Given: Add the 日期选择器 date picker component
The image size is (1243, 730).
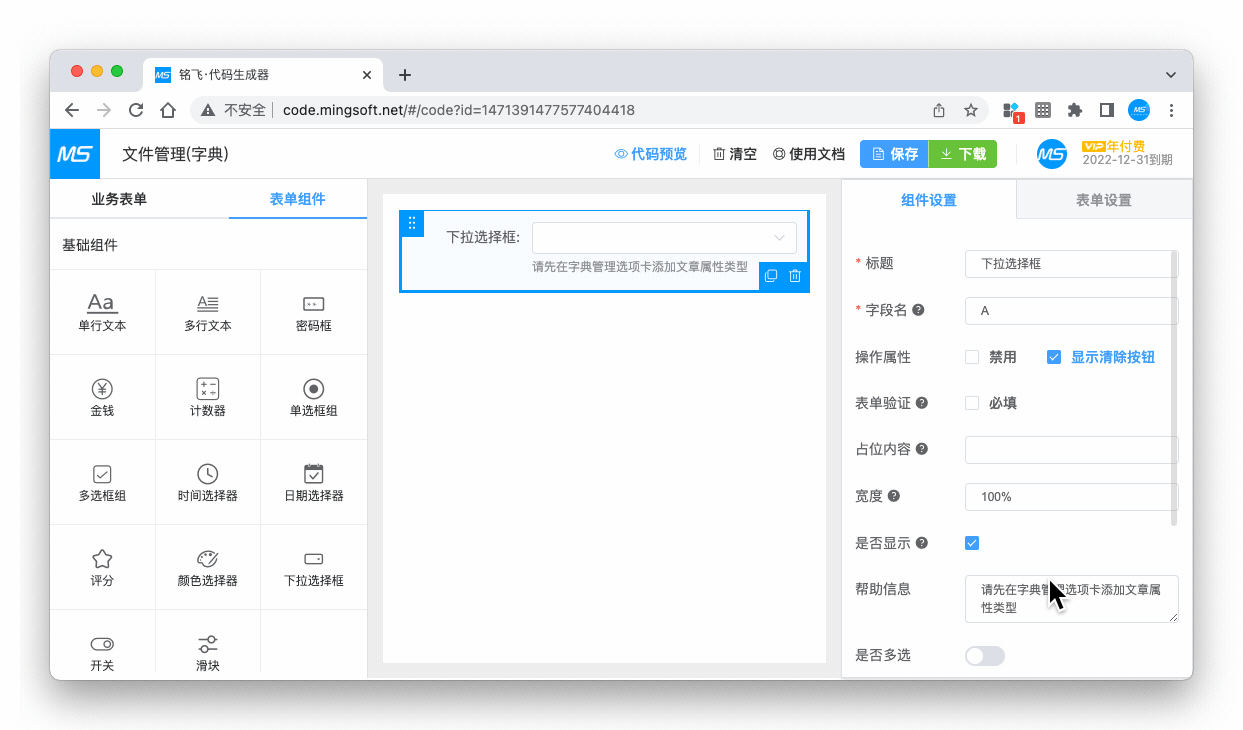Looking at the screenshot, I should [313, 474].
